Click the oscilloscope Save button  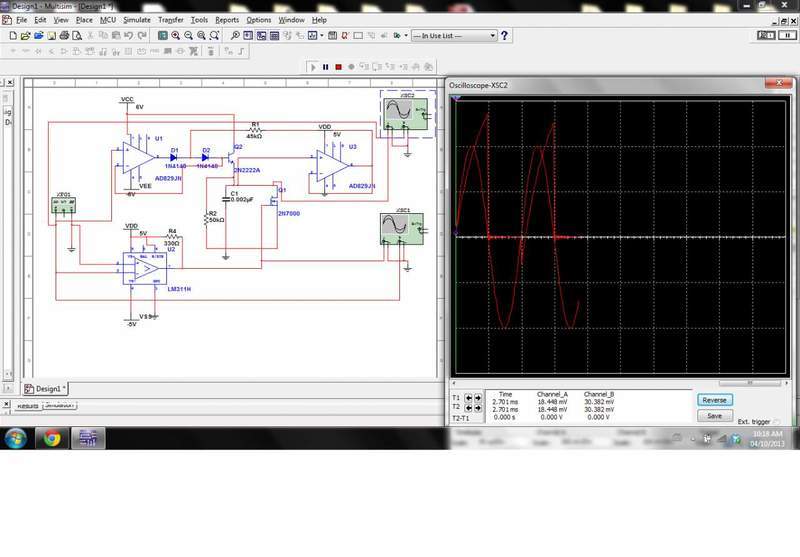coord(714,415)
